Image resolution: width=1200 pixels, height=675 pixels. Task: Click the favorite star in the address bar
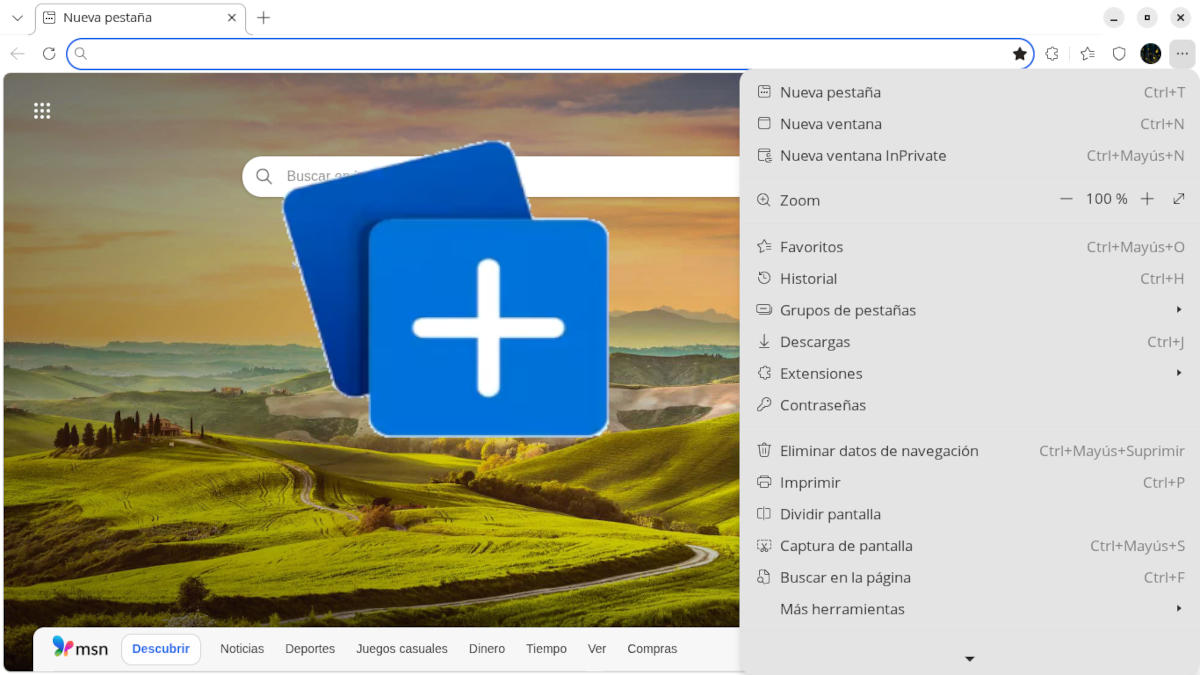point(1020,54)
